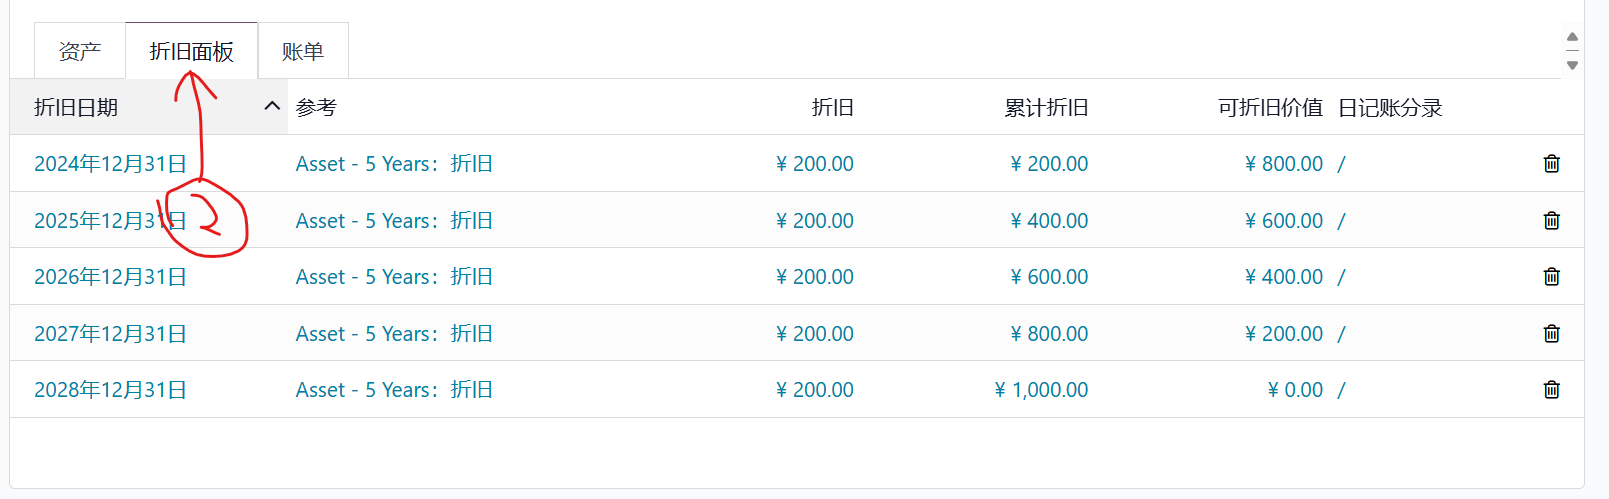Click the 折旧 amount column header
The image size is (1609, 499).
point(832,108)
